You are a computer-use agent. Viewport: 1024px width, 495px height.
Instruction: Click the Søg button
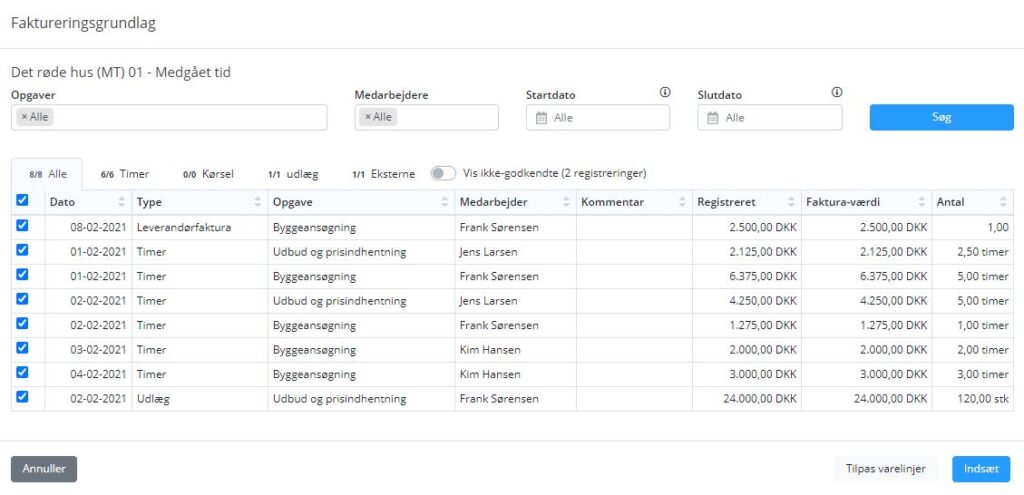click(x=941, y=118)
